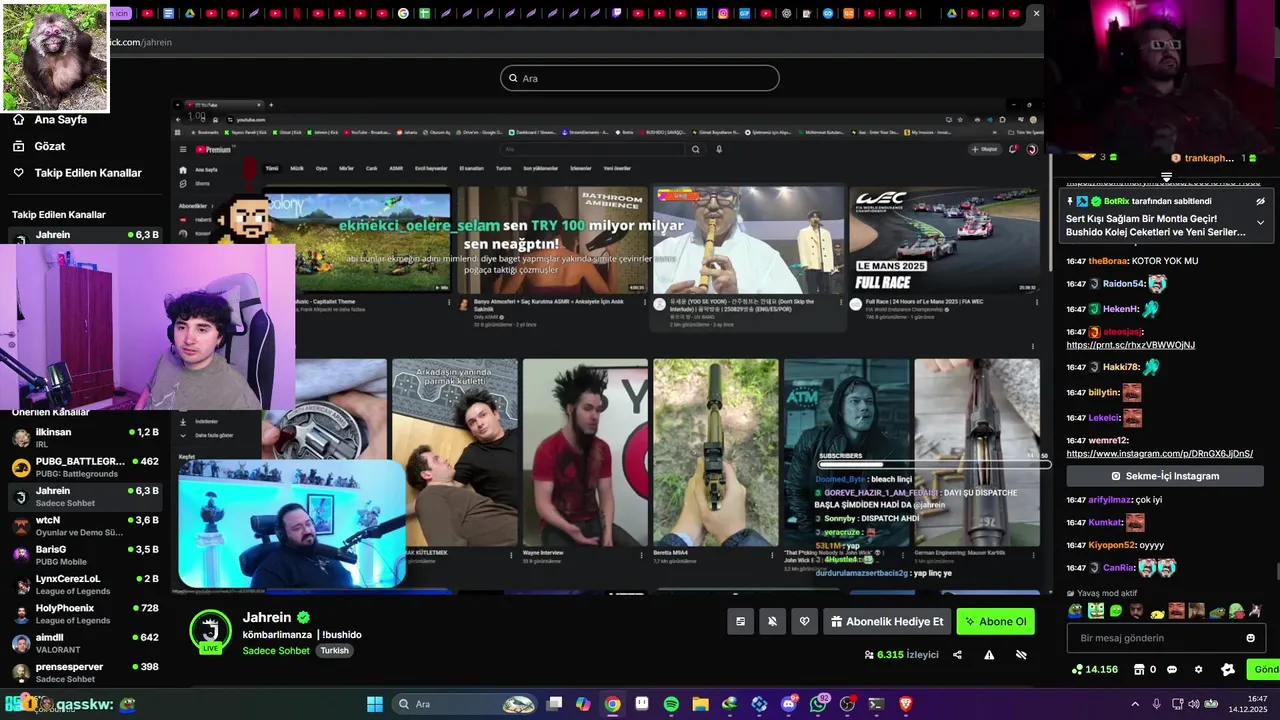
Task: Click the chat bubble identity icon
Action: tap(1172, 670)
